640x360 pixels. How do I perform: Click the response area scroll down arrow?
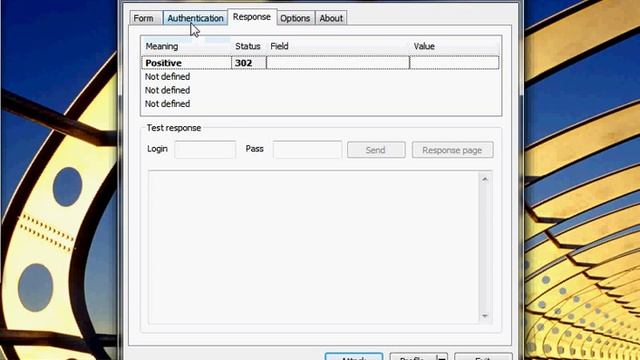tap(485, 316)
